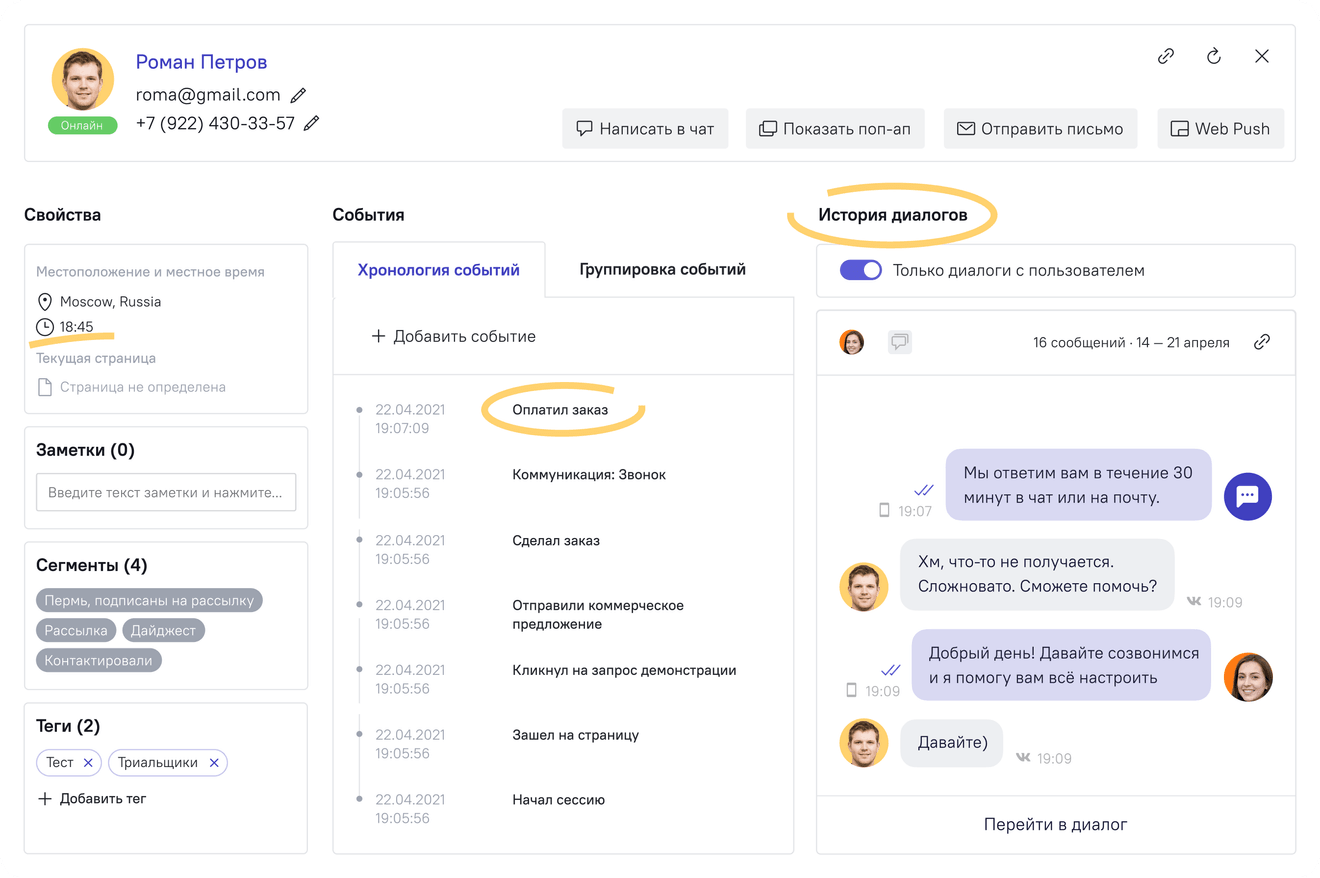Copy the dialog link via chain icon
1320x878 pixels.
[1262, 342]
